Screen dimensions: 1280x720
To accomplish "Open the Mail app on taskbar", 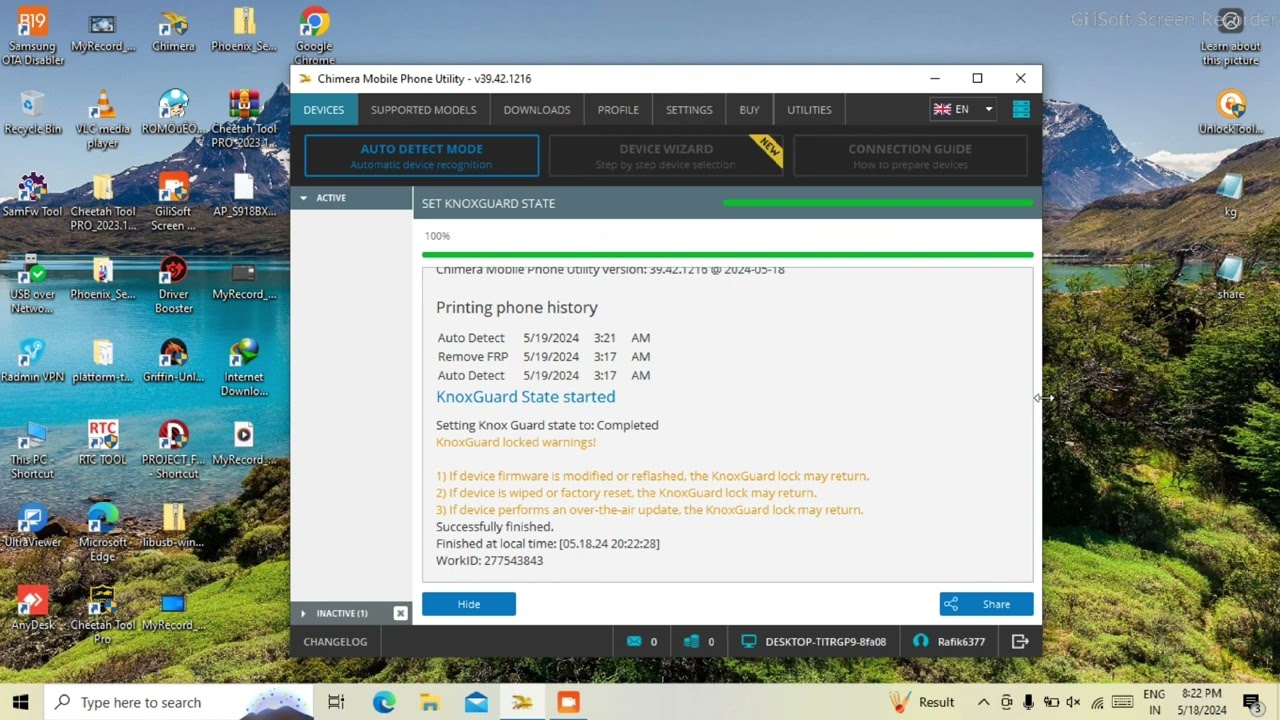I will click(x=476, y=702).
